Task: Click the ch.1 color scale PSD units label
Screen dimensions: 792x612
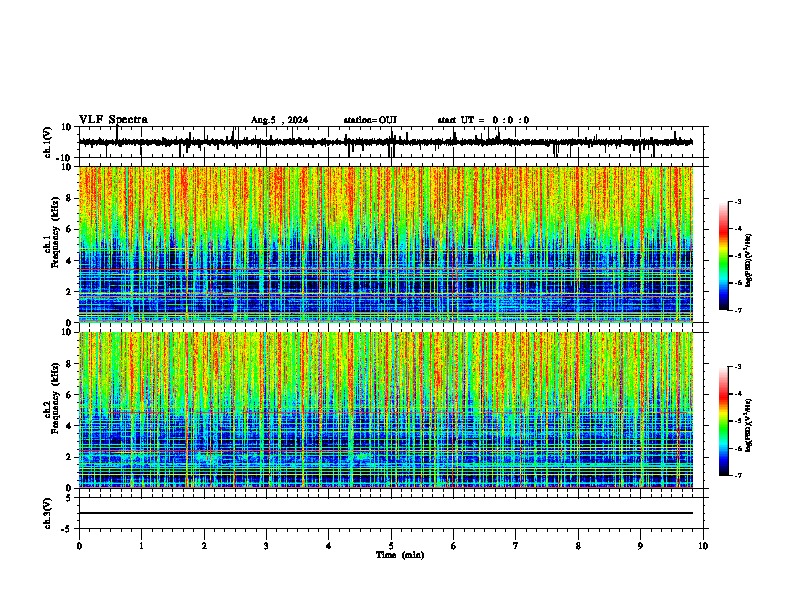Action: (749, 260)
